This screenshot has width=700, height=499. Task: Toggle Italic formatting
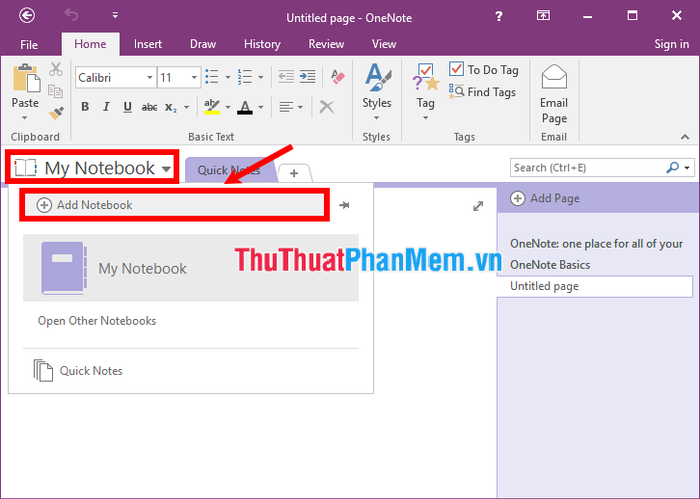[x=106, y=107]
